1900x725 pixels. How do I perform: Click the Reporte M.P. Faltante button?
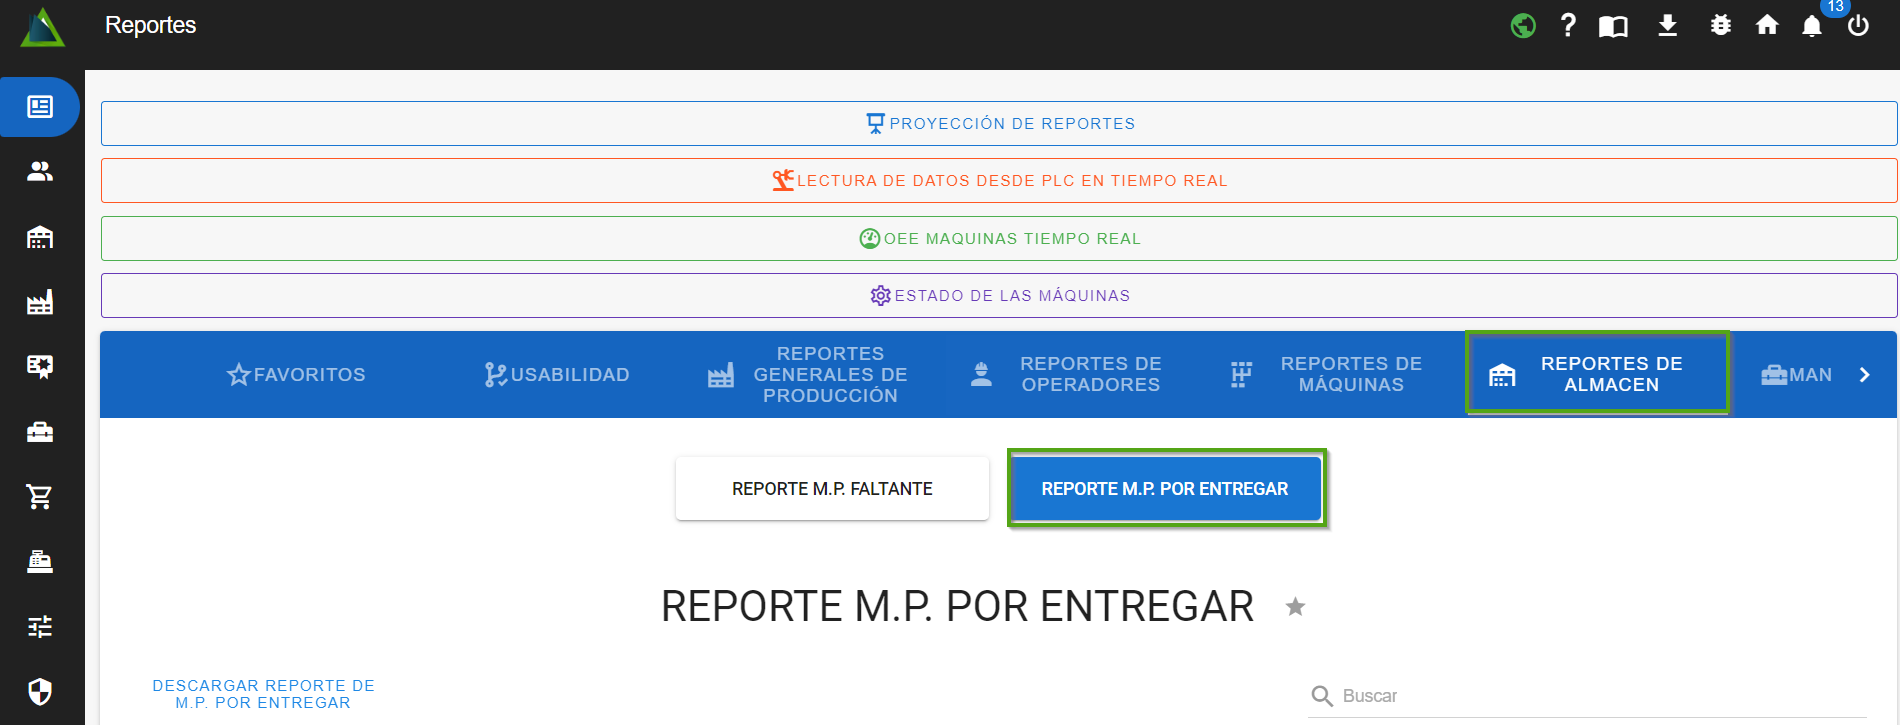click(x=832, y=489)
